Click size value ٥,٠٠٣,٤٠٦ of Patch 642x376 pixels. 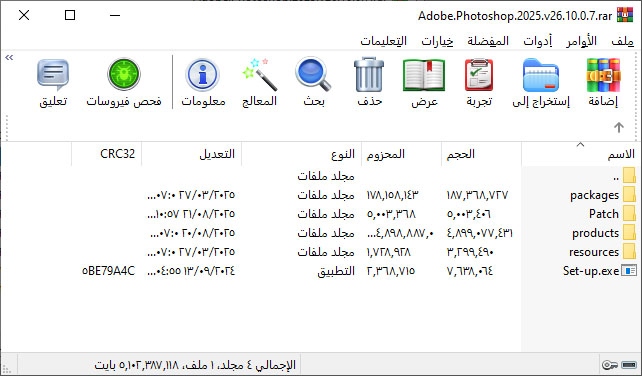469,214
